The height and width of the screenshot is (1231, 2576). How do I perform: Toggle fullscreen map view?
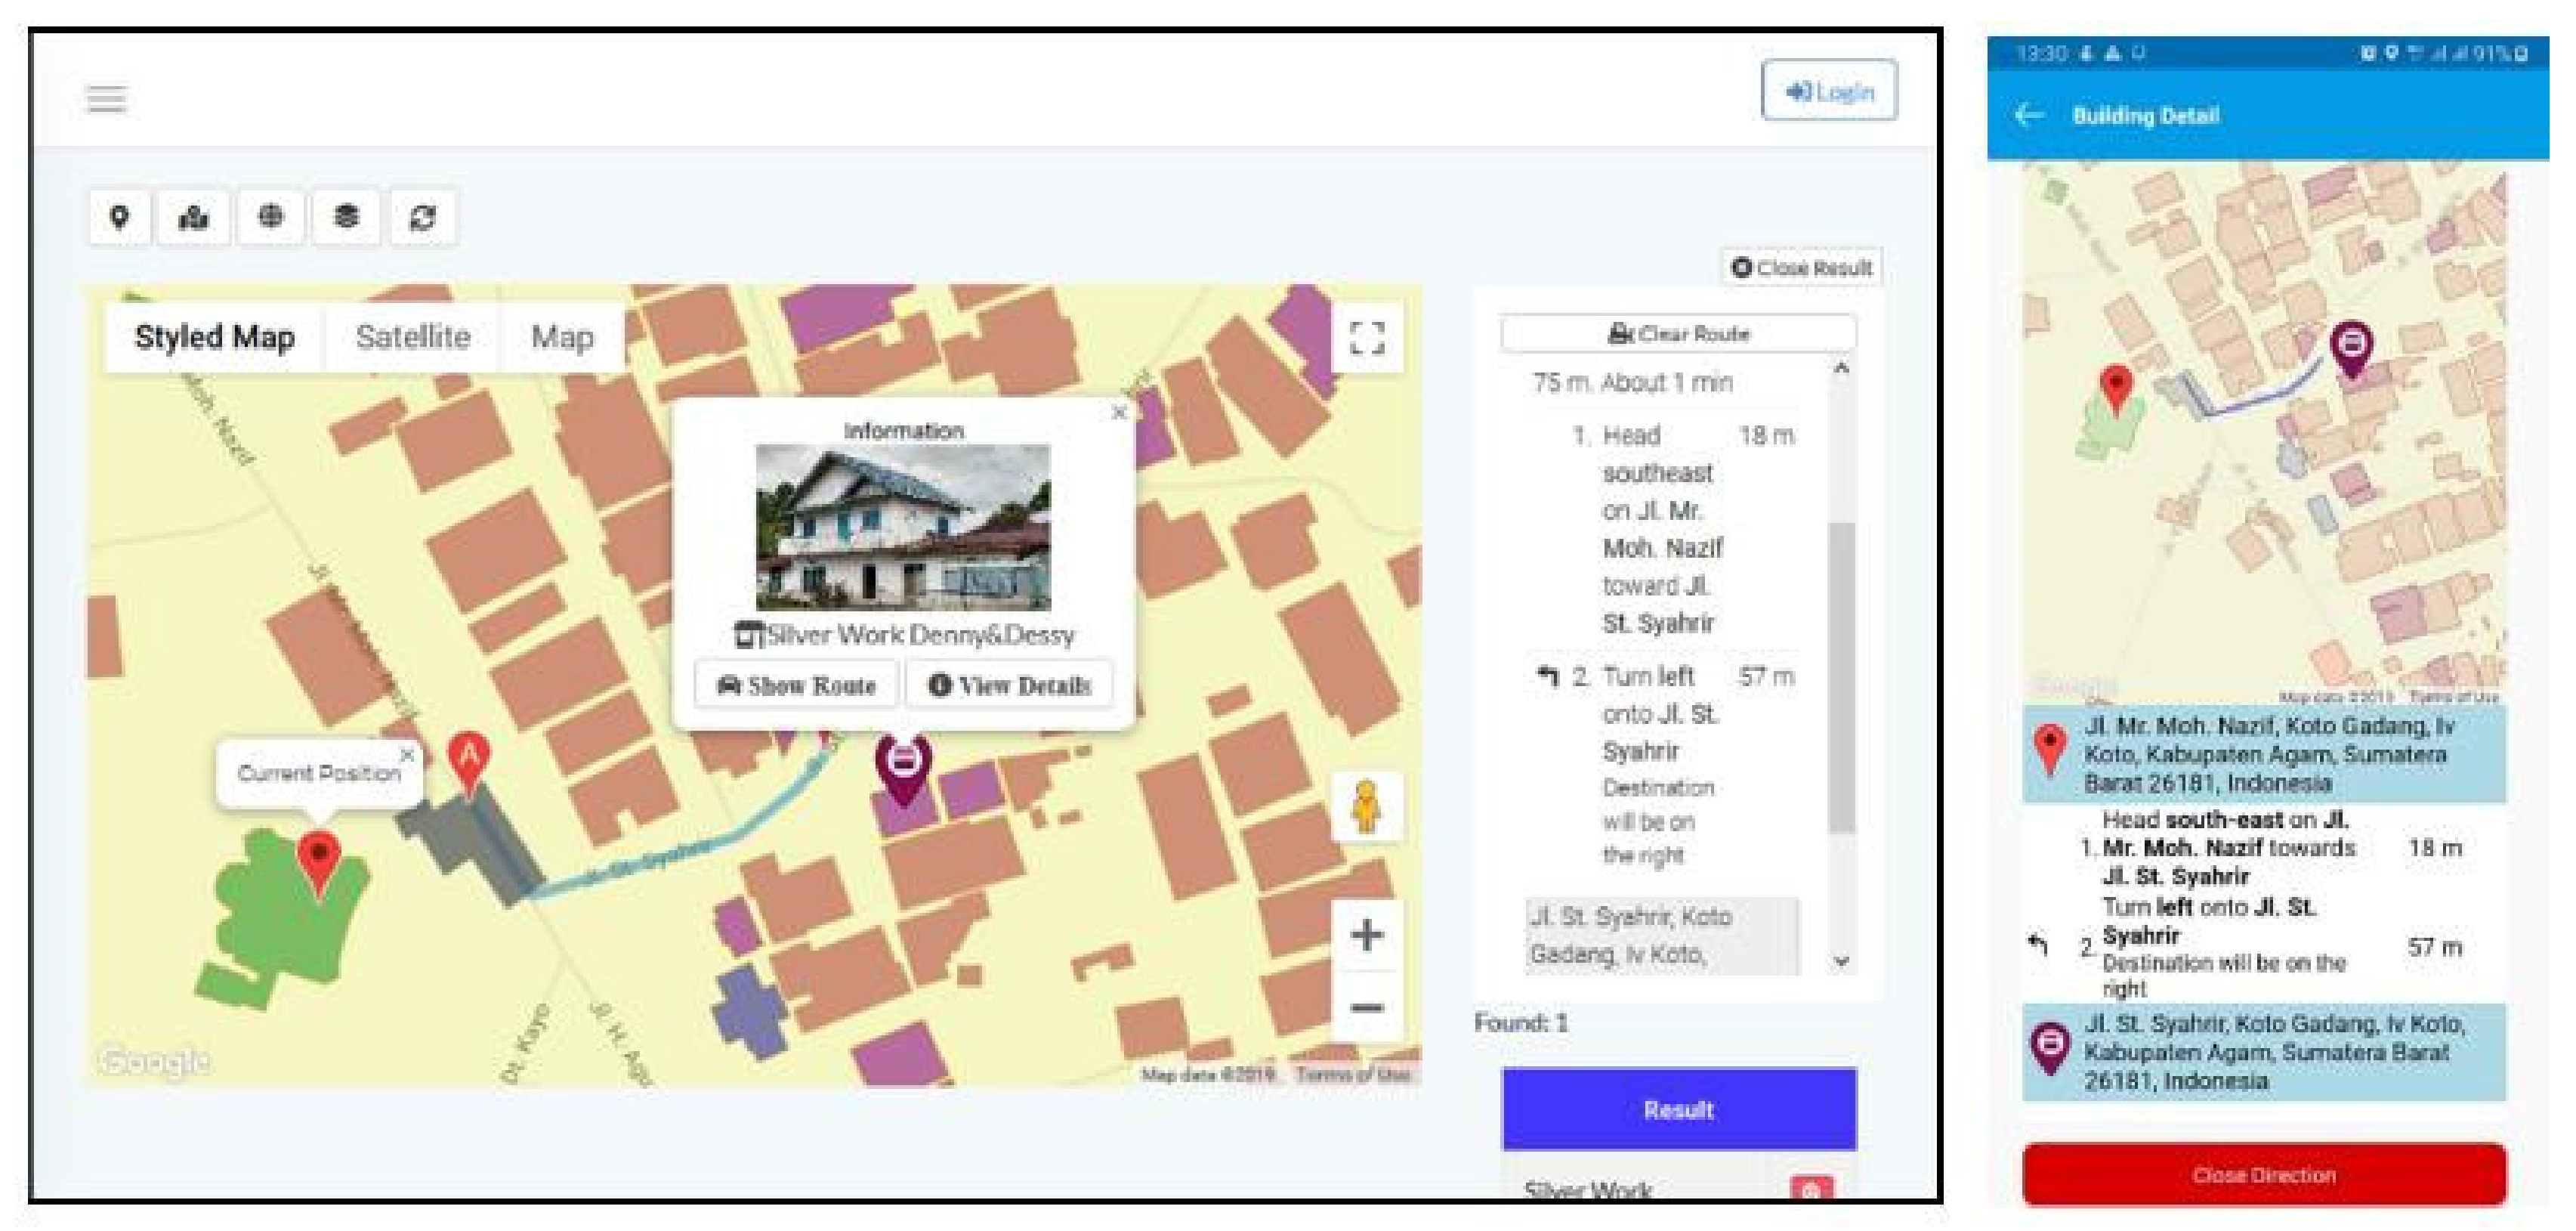[x=1366, y=338]
